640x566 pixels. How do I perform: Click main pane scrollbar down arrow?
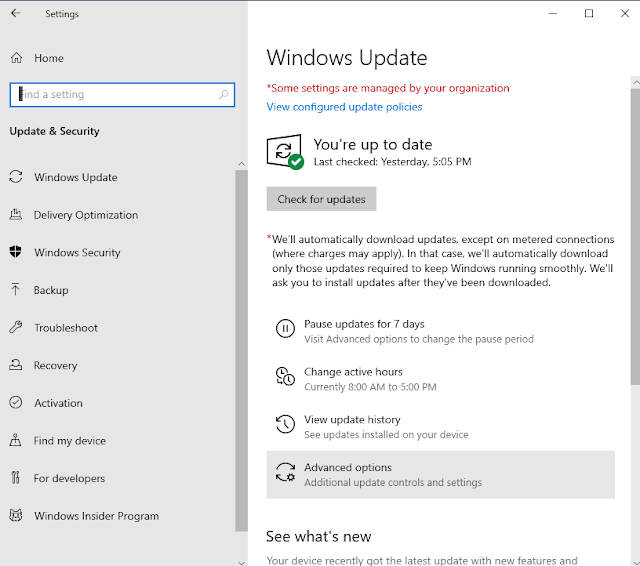point(636,562)
